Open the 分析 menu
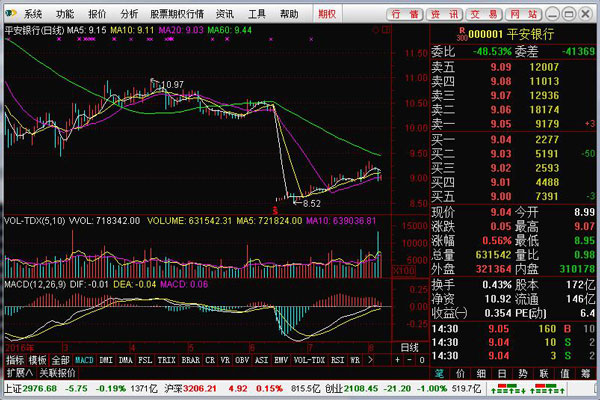Screen dimensions: 600x400 pos(129,14)
